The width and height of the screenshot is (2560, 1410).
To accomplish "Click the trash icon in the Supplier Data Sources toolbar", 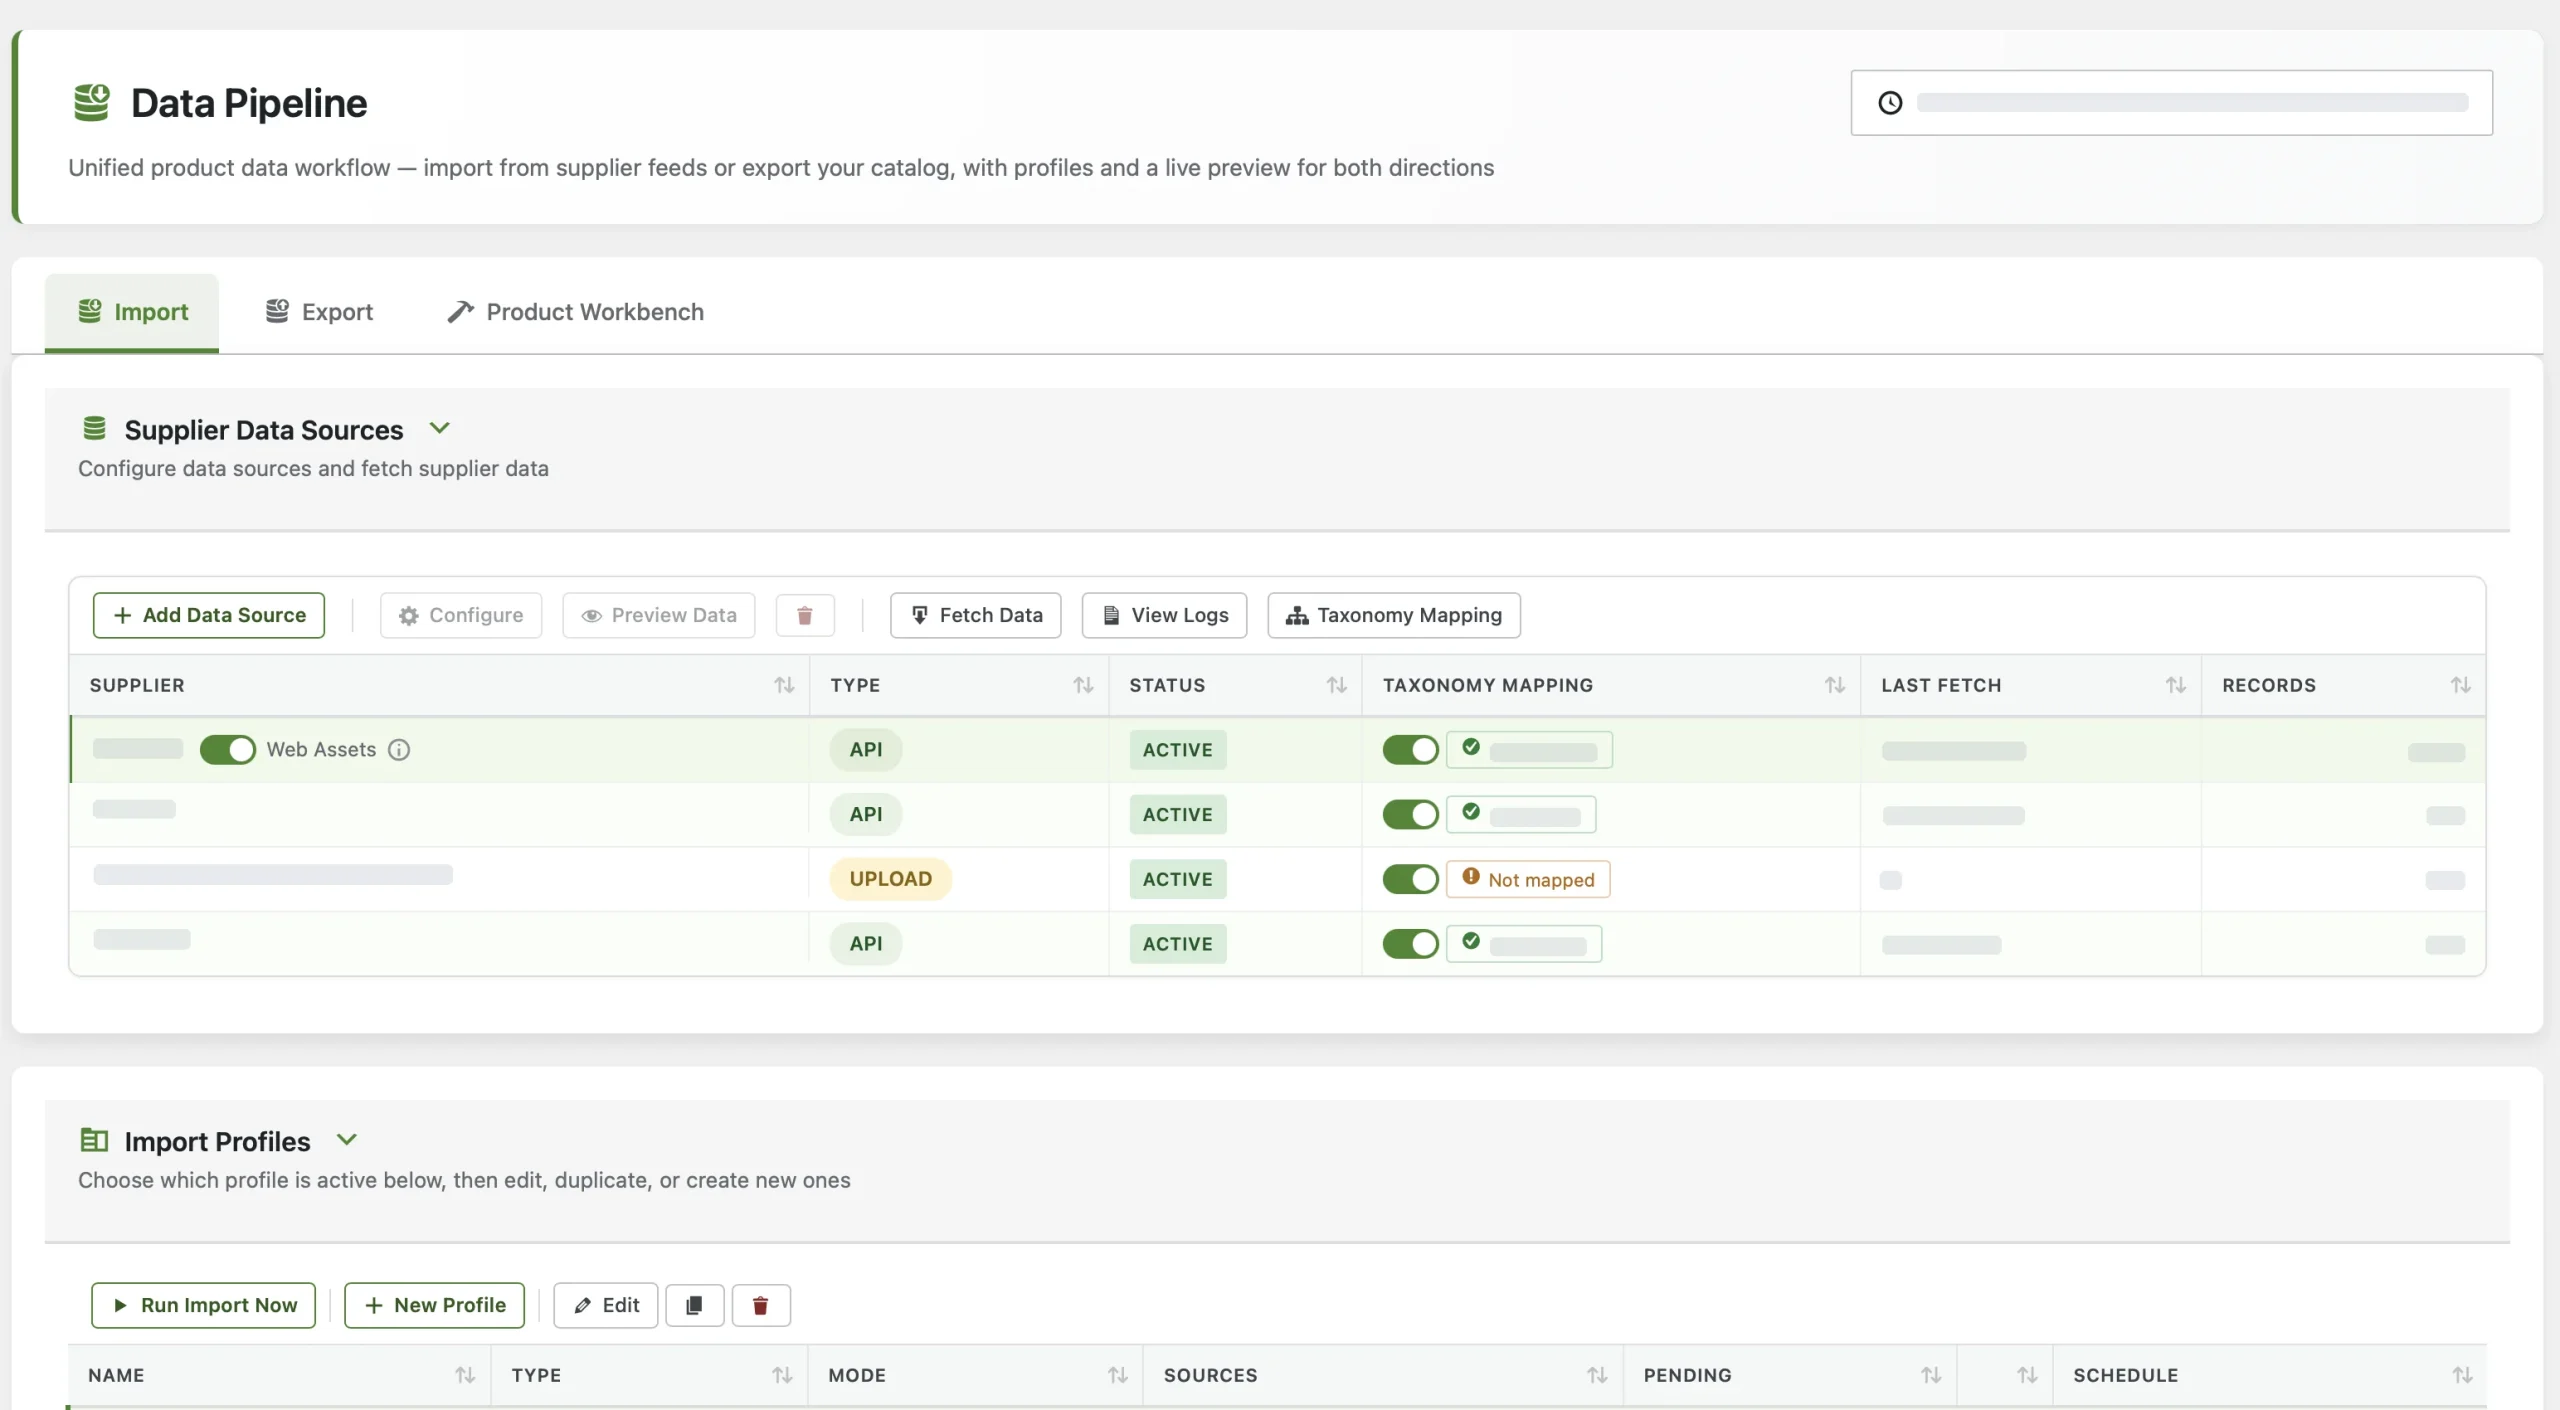I will click(805, 615).
